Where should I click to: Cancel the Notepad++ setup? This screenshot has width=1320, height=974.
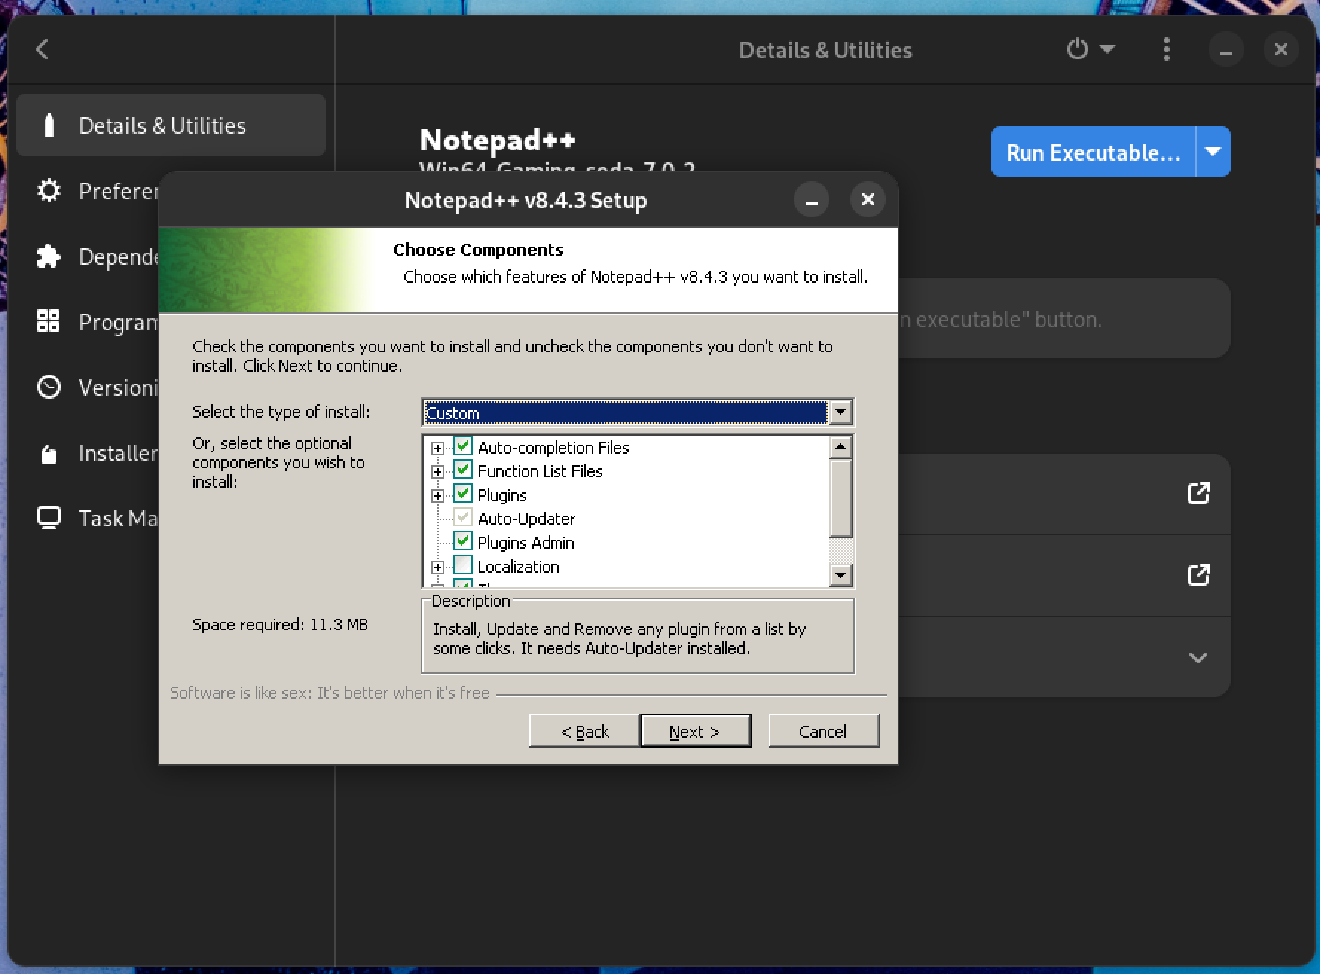tap(823, 730)
